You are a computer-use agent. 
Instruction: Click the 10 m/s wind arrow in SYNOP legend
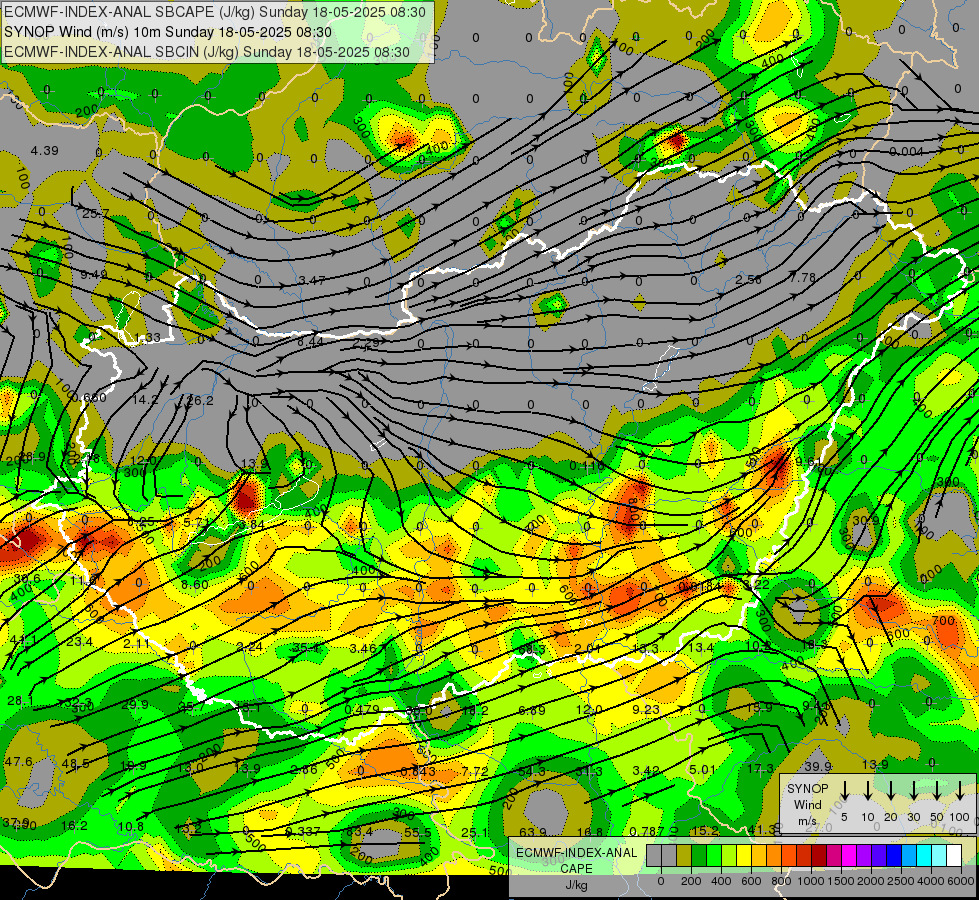pyautogui.click(x=868, y=790)
